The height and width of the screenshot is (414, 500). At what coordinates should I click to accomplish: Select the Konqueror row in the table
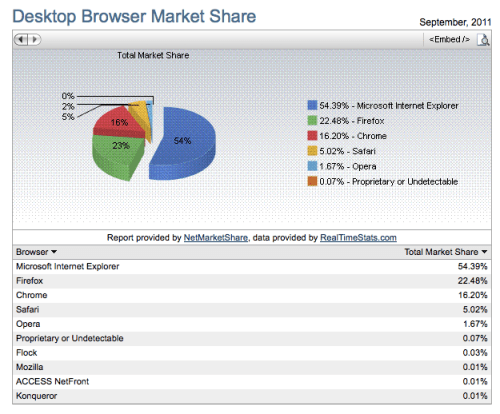click(x=252, y=396)
